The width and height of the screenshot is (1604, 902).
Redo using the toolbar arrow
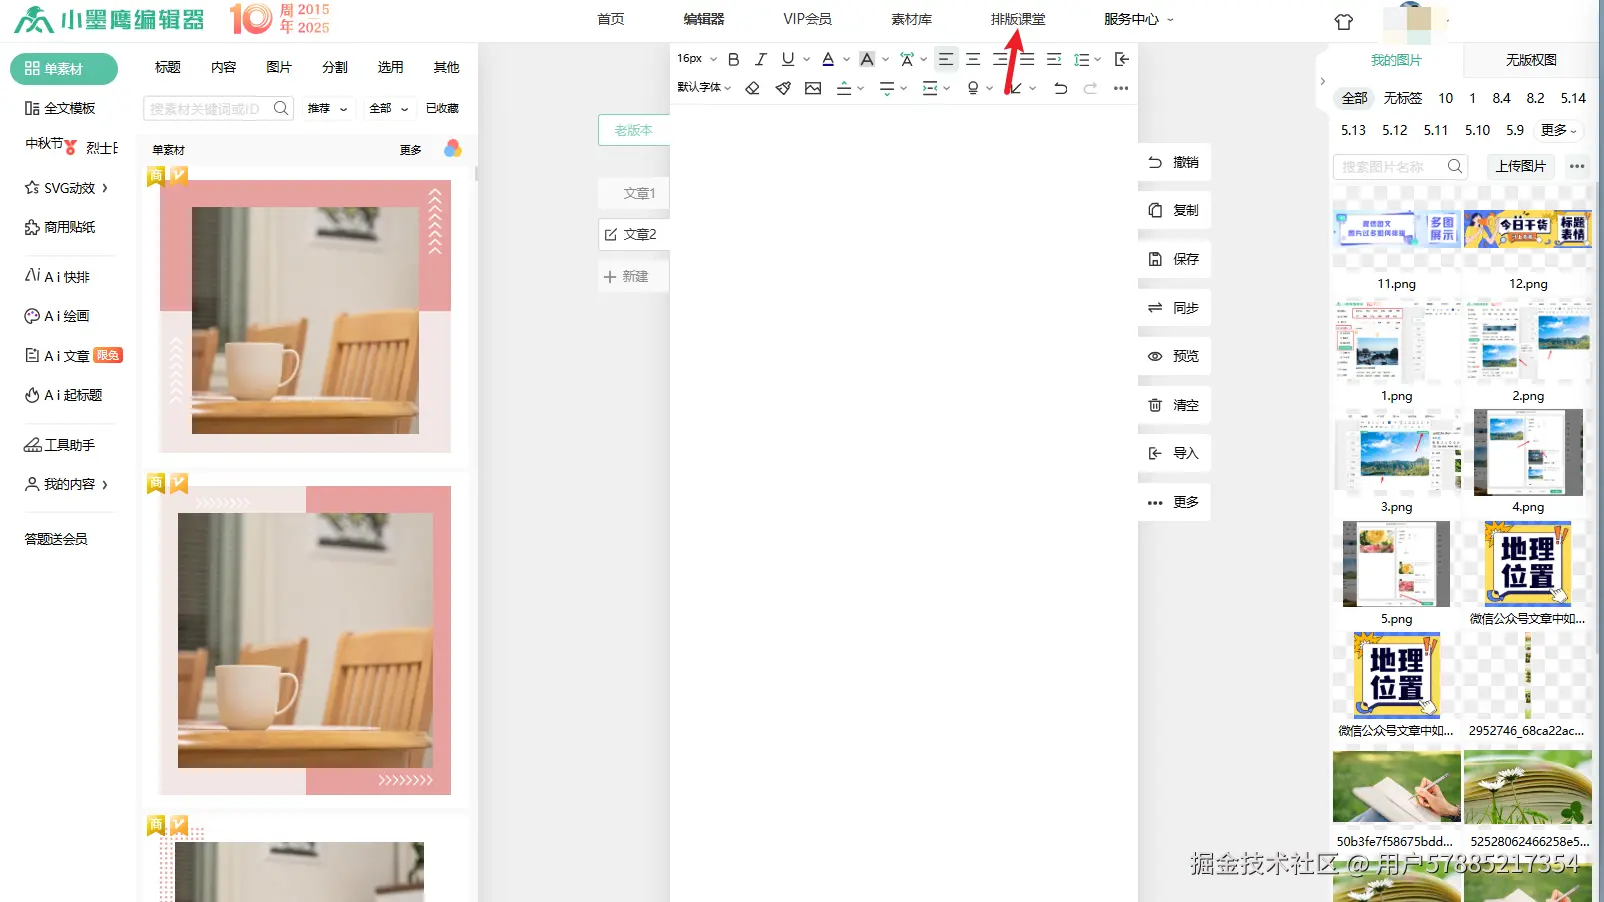point(1091,88)
